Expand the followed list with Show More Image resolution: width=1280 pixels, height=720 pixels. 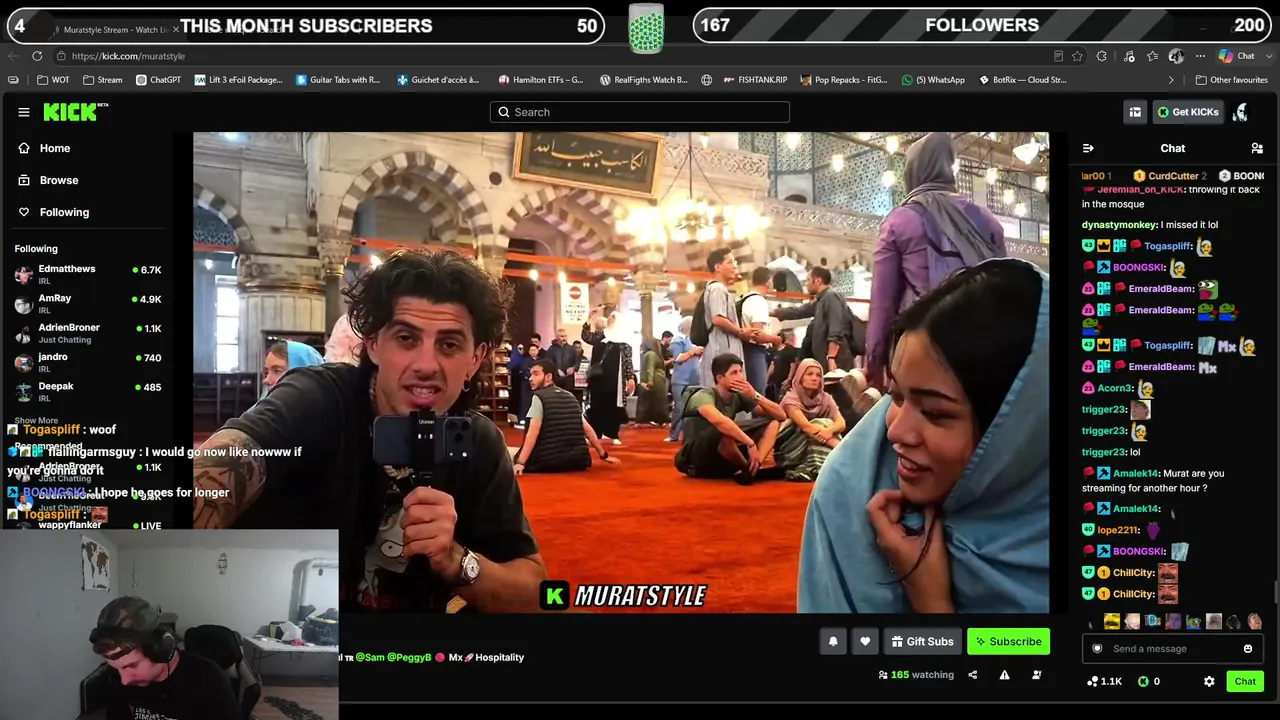(36, 421)
